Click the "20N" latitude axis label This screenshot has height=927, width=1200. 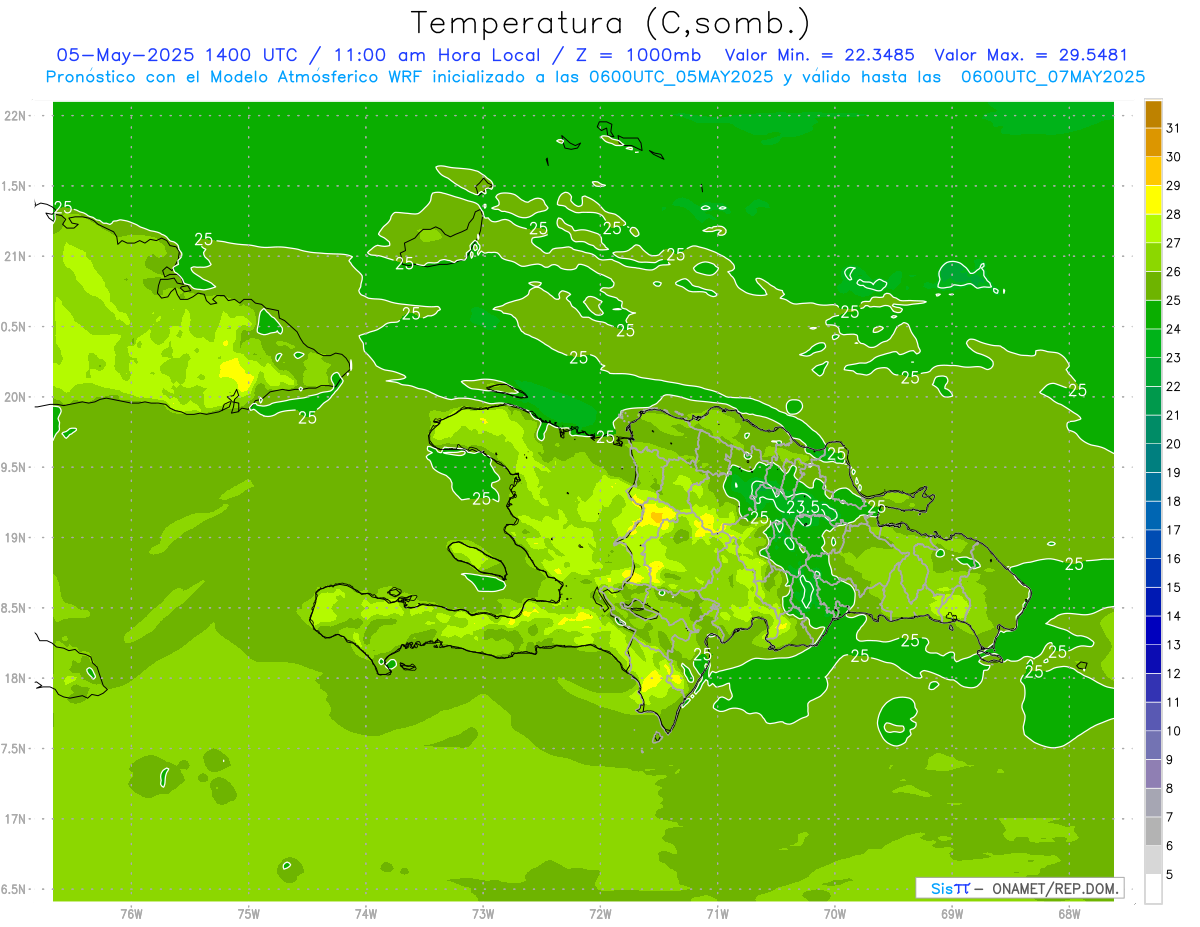click(x=14, y=397)
